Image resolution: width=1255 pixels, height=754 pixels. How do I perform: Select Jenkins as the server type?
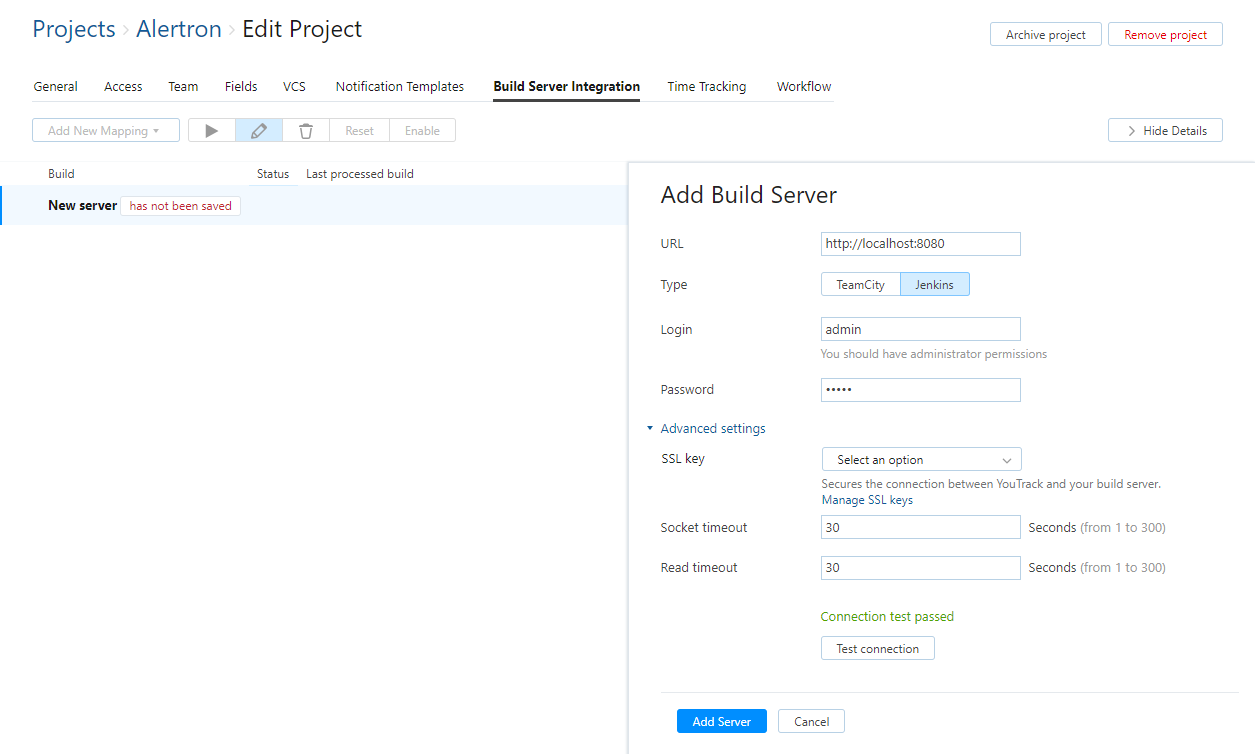[x=934, y=285]
